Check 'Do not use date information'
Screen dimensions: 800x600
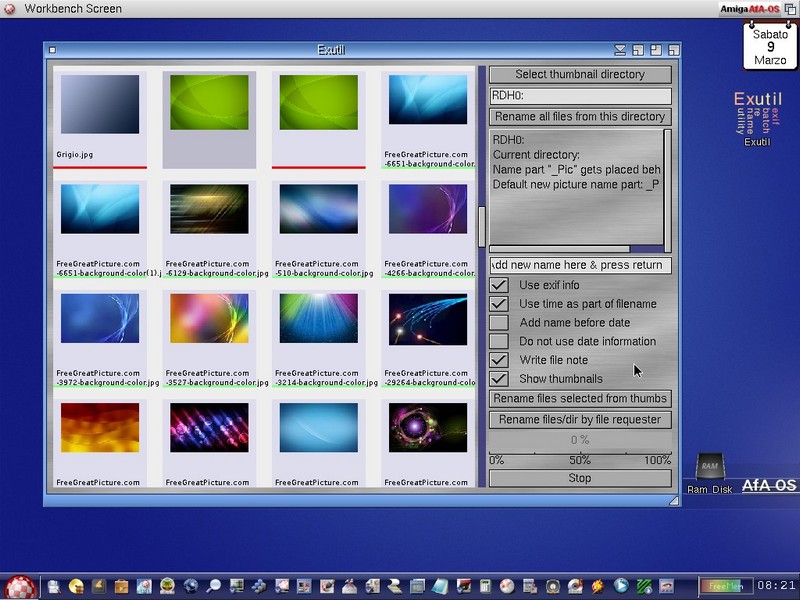[499, 342]
